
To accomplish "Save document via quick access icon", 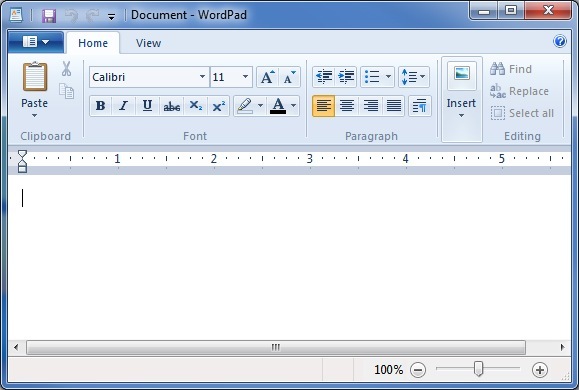I will (49, 16).
